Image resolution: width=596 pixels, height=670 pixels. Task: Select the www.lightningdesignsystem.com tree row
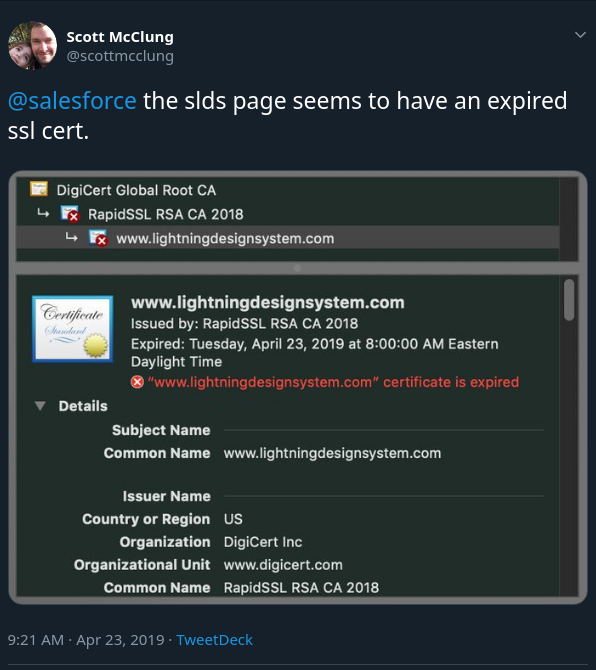[x=288, y=238]
